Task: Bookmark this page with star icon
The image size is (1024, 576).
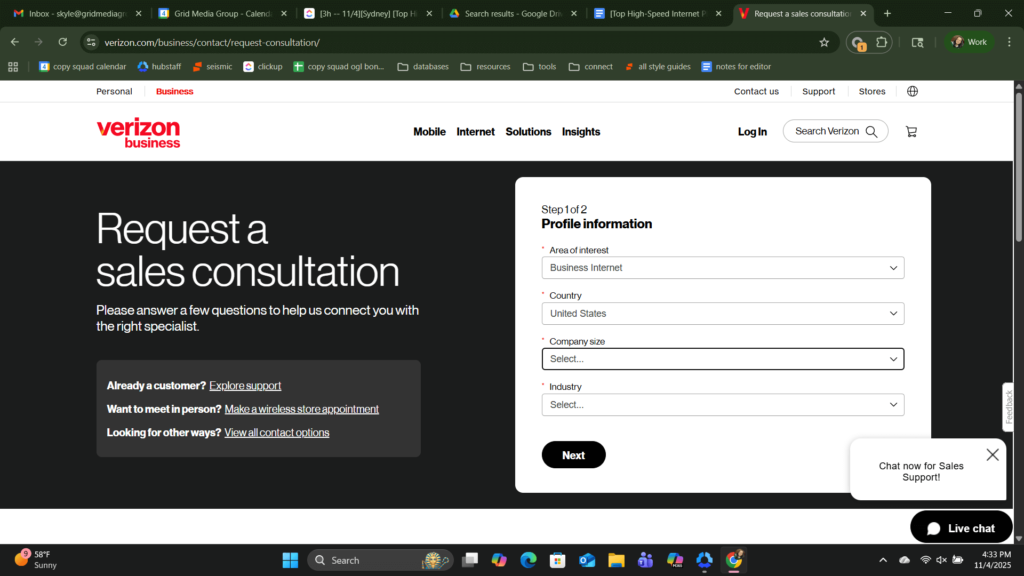Action: pos(824,42)
